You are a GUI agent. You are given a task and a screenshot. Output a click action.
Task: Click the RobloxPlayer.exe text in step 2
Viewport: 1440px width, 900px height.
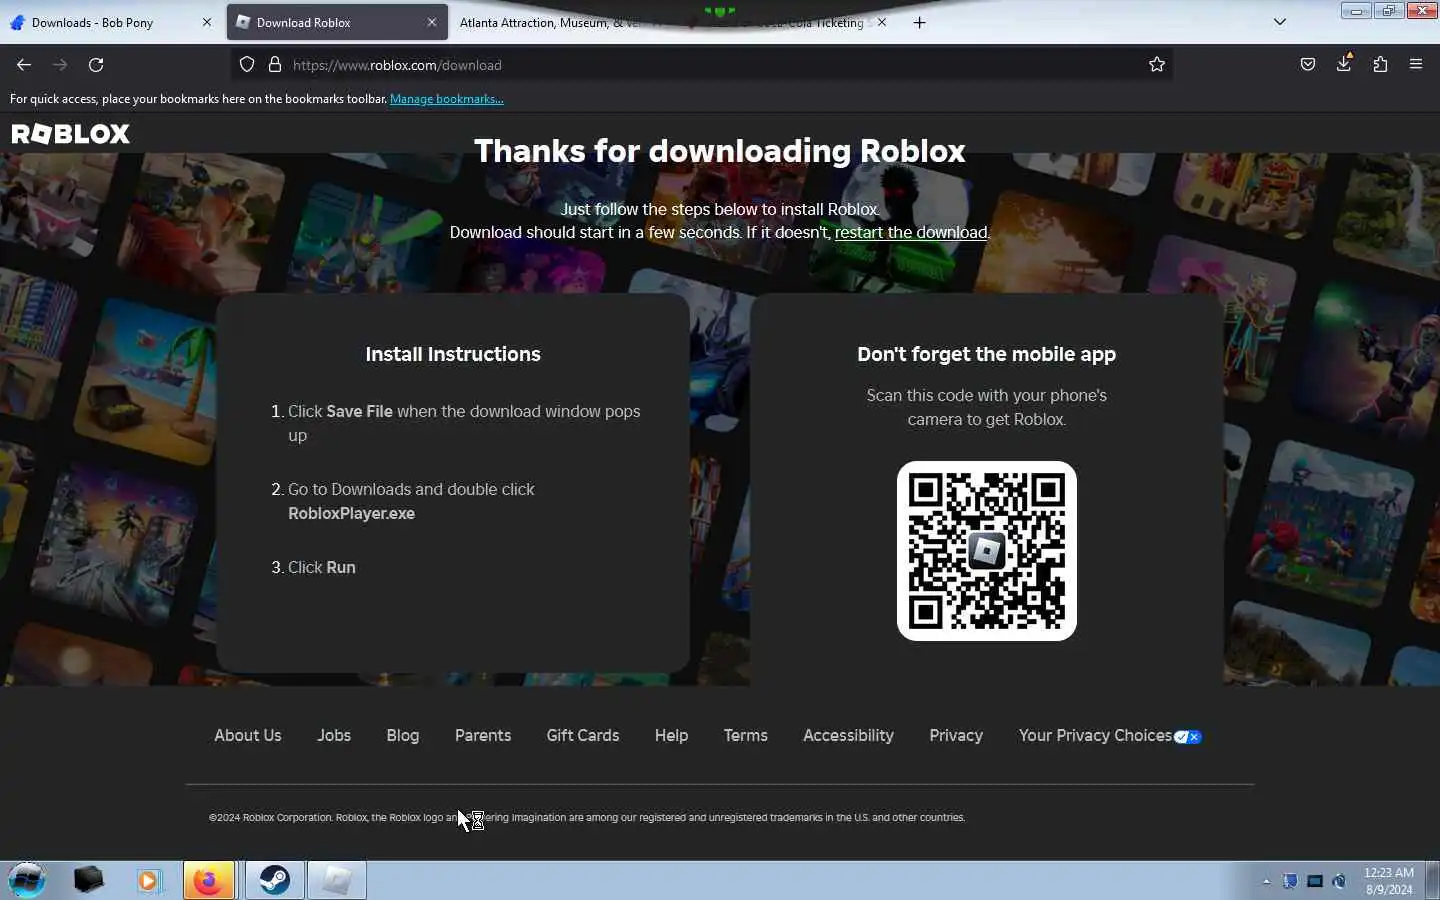pyautogui.click(x=351, y=513)
